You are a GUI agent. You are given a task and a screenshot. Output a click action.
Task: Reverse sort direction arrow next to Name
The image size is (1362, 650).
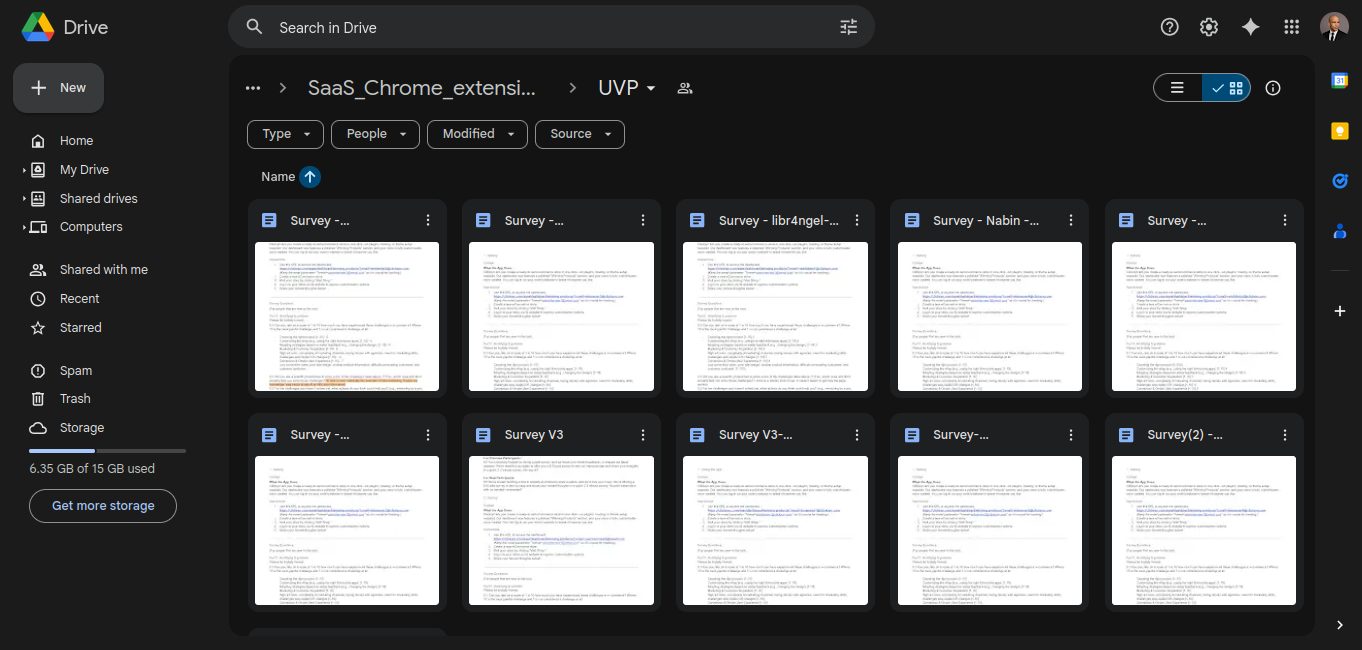point(310,177)
